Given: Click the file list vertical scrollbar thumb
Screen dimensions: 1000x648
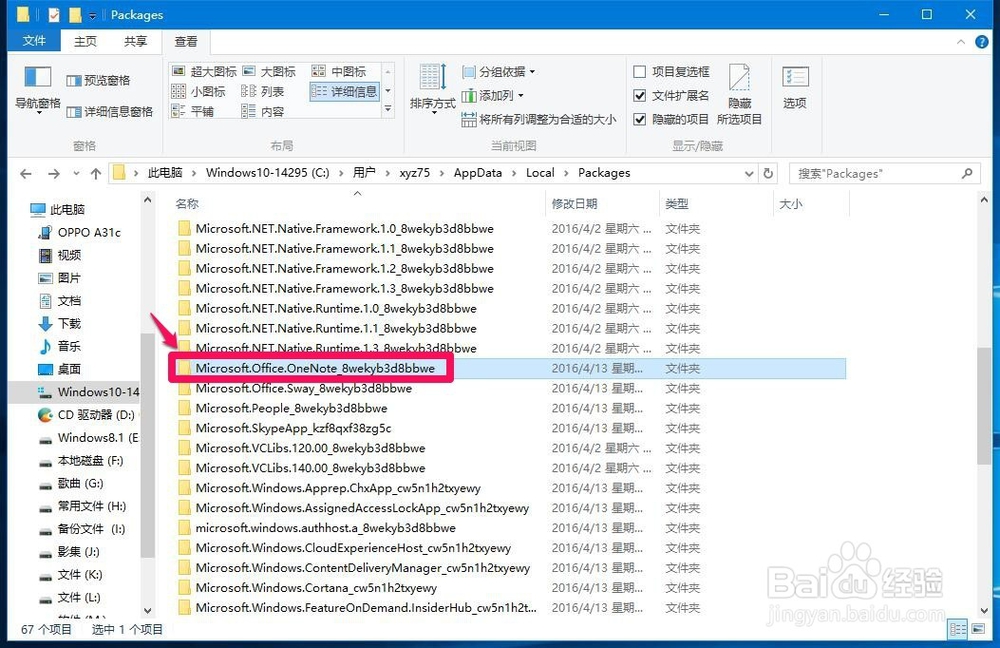Looking at the screenshot, I should coord(984,406).
